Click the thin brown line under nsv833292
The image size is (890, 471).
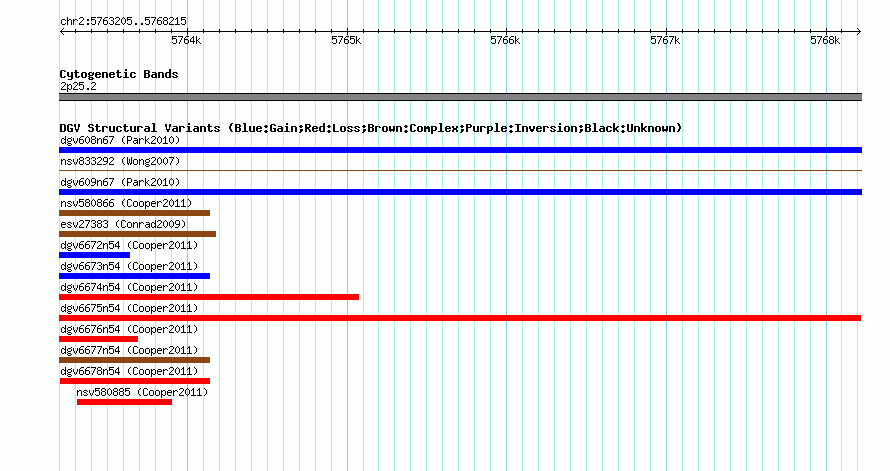coord(460,170)
